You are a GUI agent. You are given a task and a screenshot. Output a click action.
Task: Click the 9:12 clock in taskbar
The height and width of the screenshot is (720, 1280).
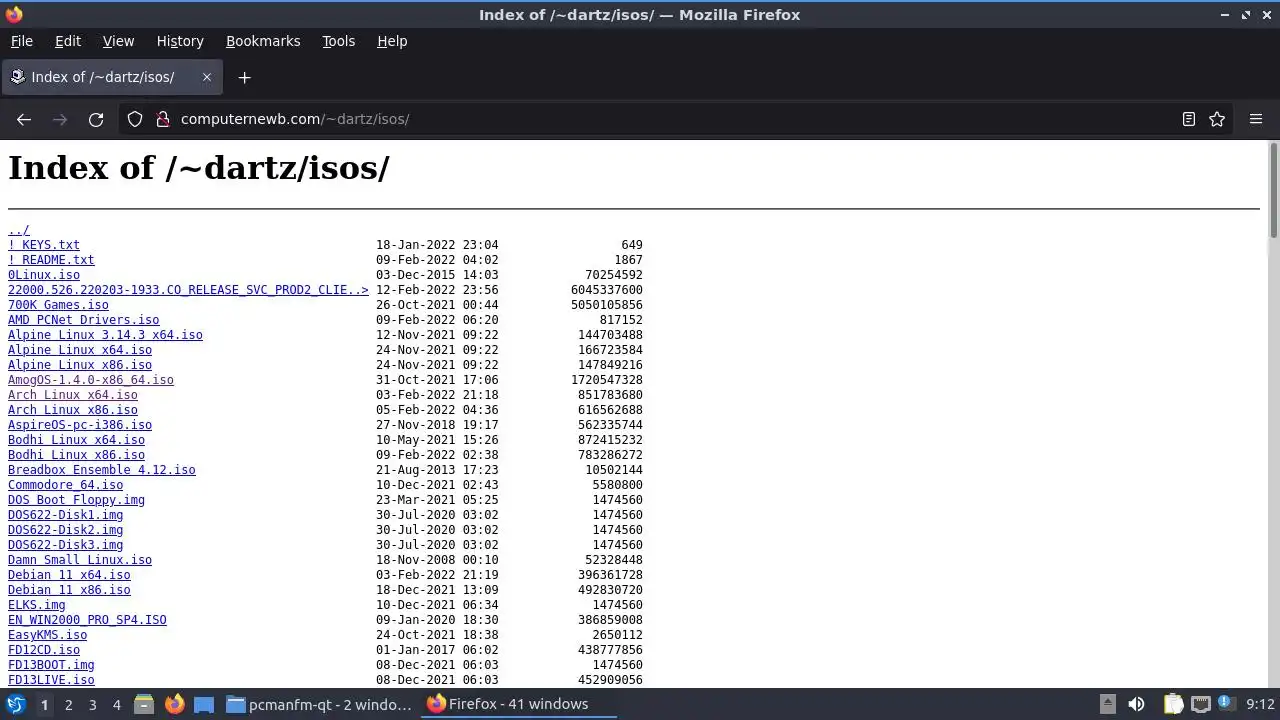tap(1260, 704)
